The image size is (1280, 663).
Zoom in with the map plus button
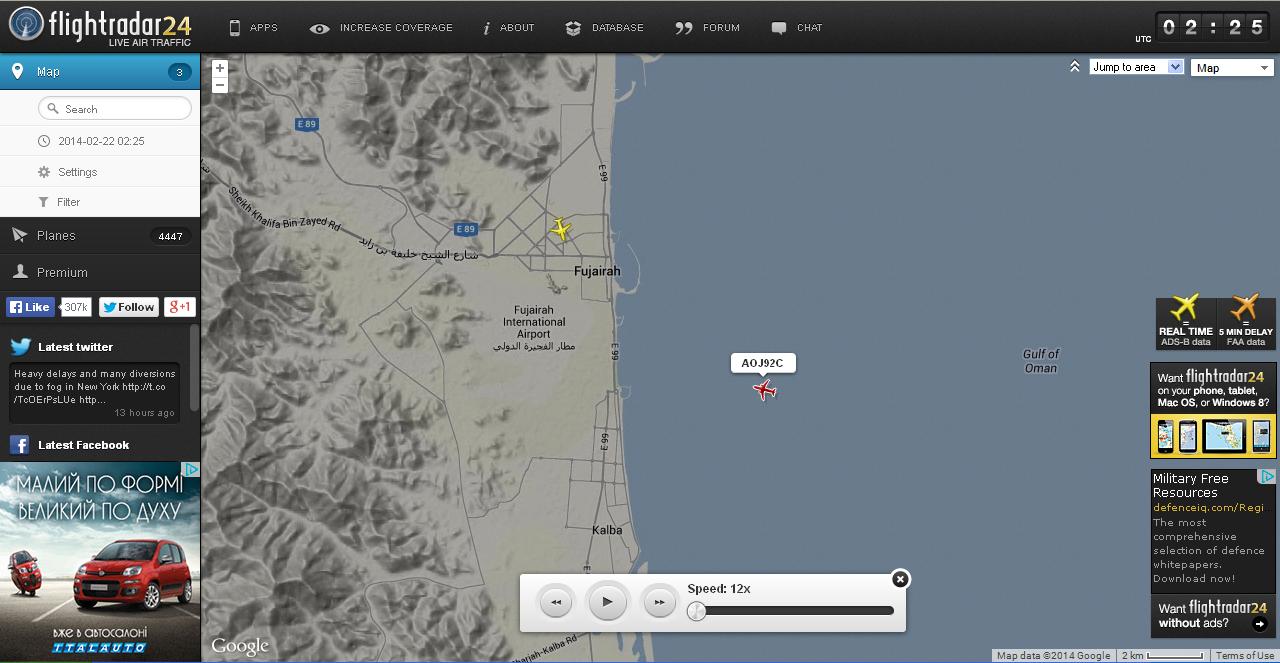220,68
